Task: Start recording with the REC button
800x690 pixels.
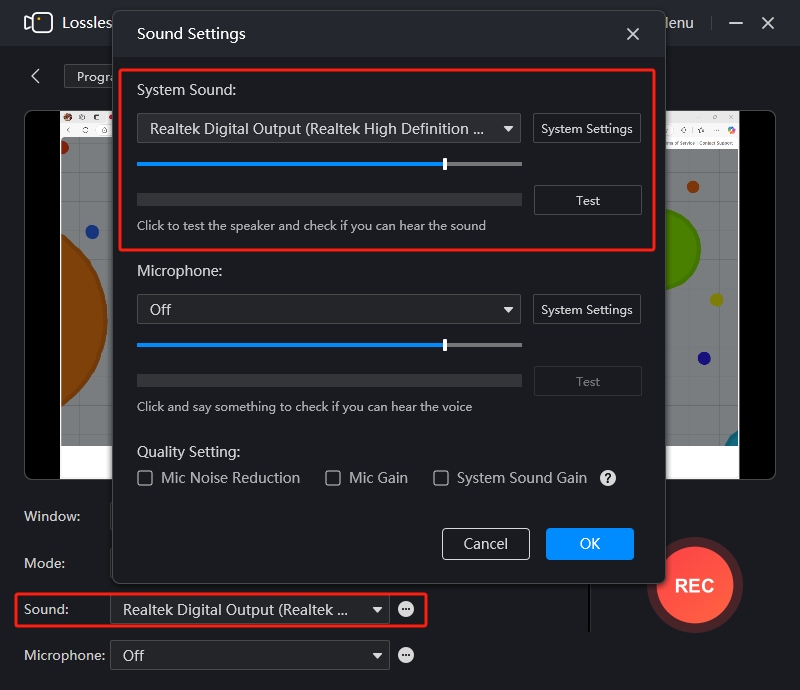Action: (695, 585)
